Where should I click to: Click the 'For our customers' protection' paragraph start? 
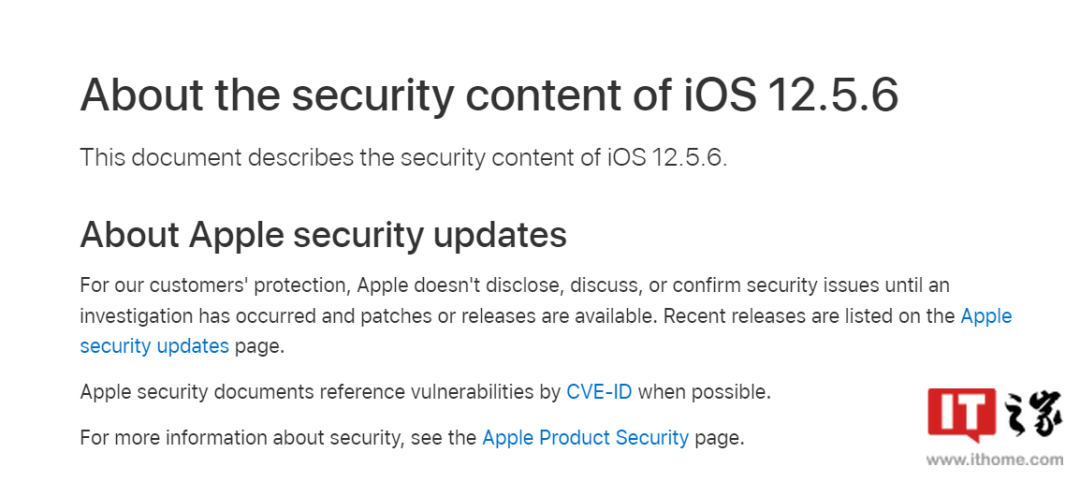point(215,285)
